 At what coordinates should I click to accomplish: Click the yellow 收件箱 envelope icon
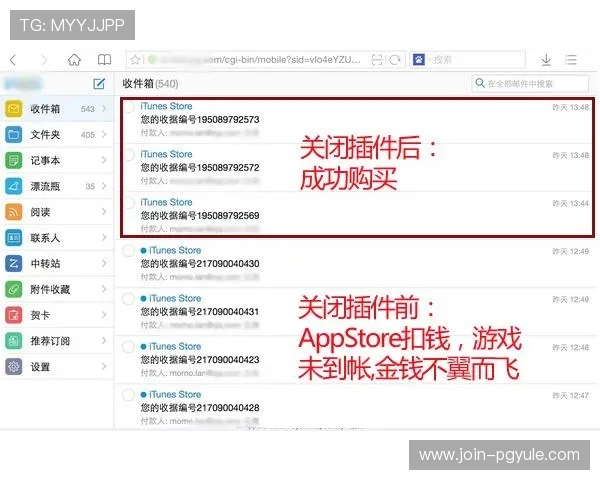[14, 109]
